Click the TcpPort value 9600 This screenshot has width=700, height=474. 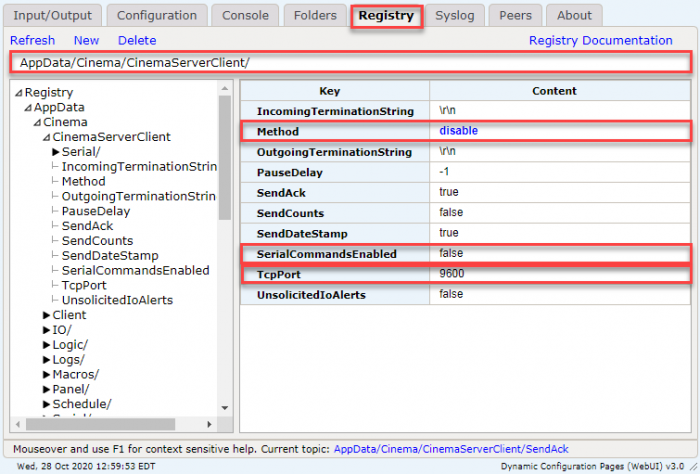tap(452, 274)
